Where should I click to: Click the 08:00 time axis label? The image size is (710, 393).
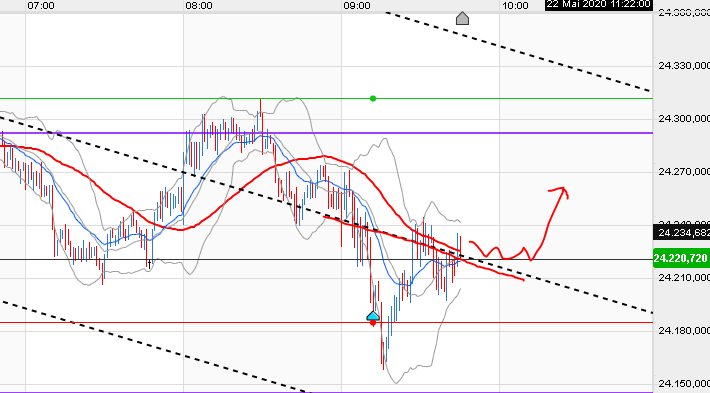tap(199, 5)
